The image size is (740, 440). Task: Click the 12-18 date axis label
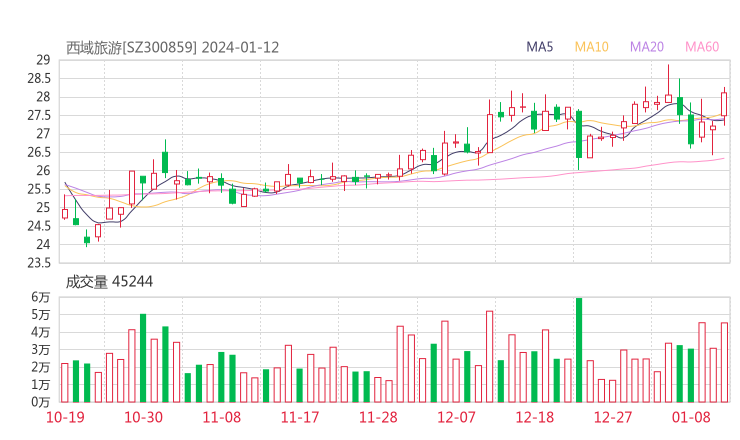pos(535,417)
